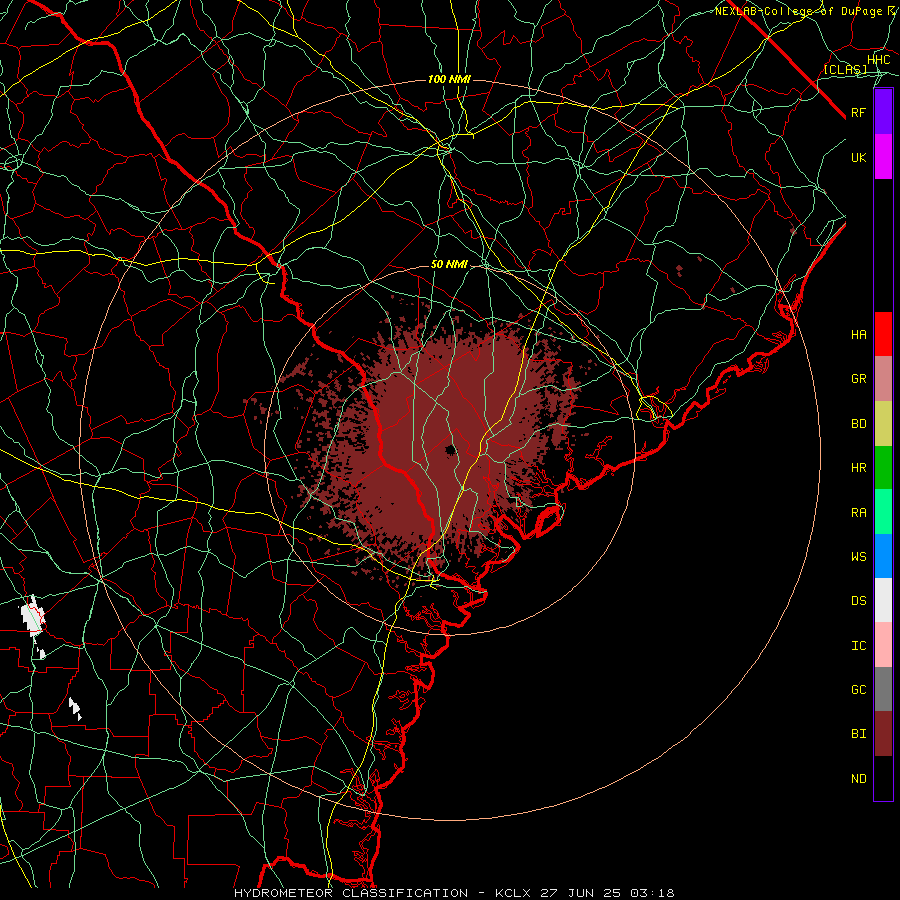Click the "03:18" time stamp
Image resolution: width=900 pixels, height=900 pixels.
651,893
